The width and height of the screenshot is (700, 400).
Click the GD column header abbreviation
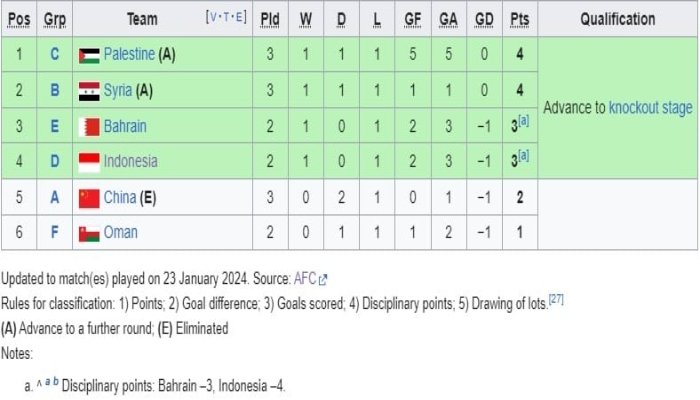484,19
